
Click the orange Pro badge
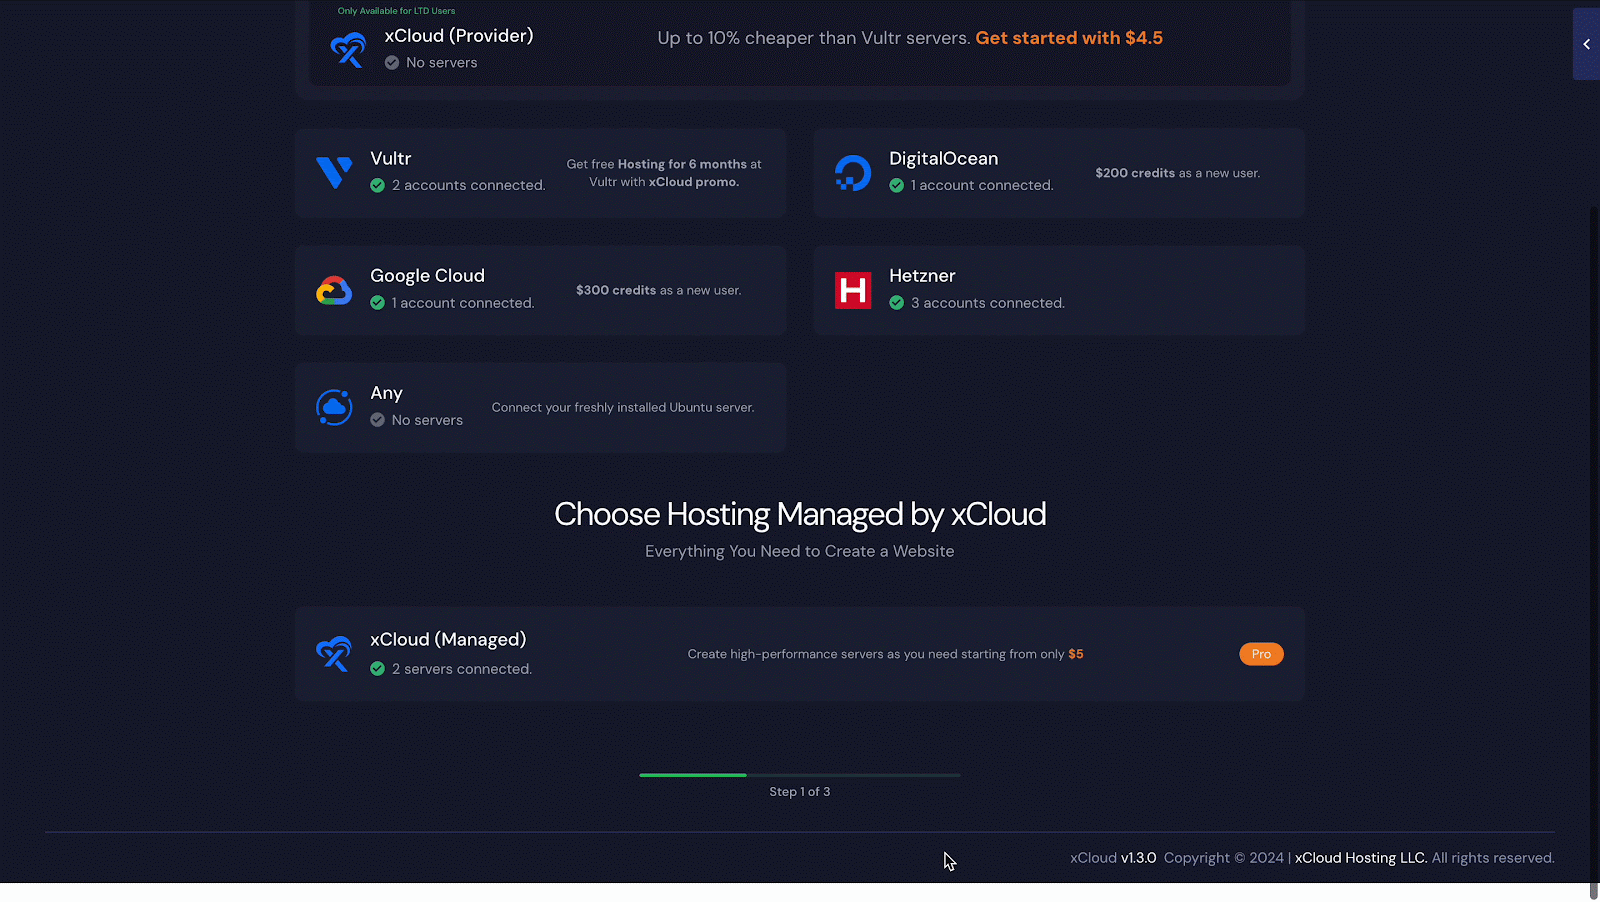(1261, 653)
